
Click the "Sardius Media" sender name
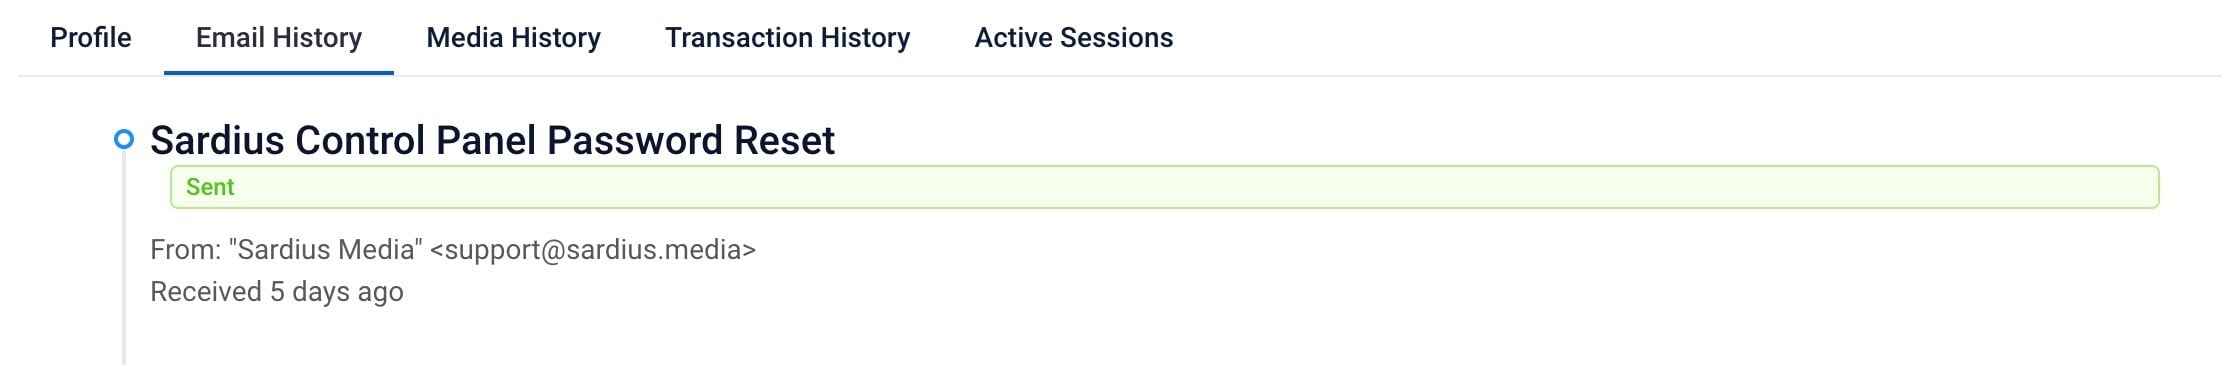[325, 249]
